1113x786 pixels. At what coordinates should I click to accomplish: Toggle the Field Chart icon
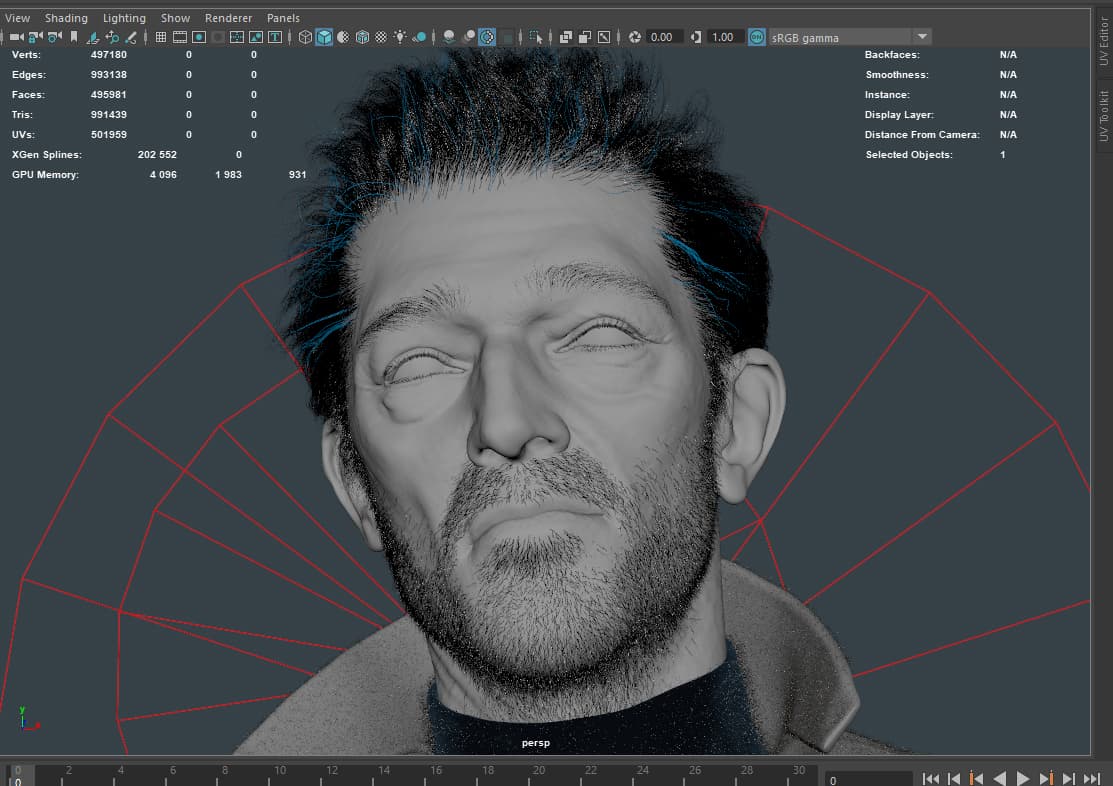(237, 37)
